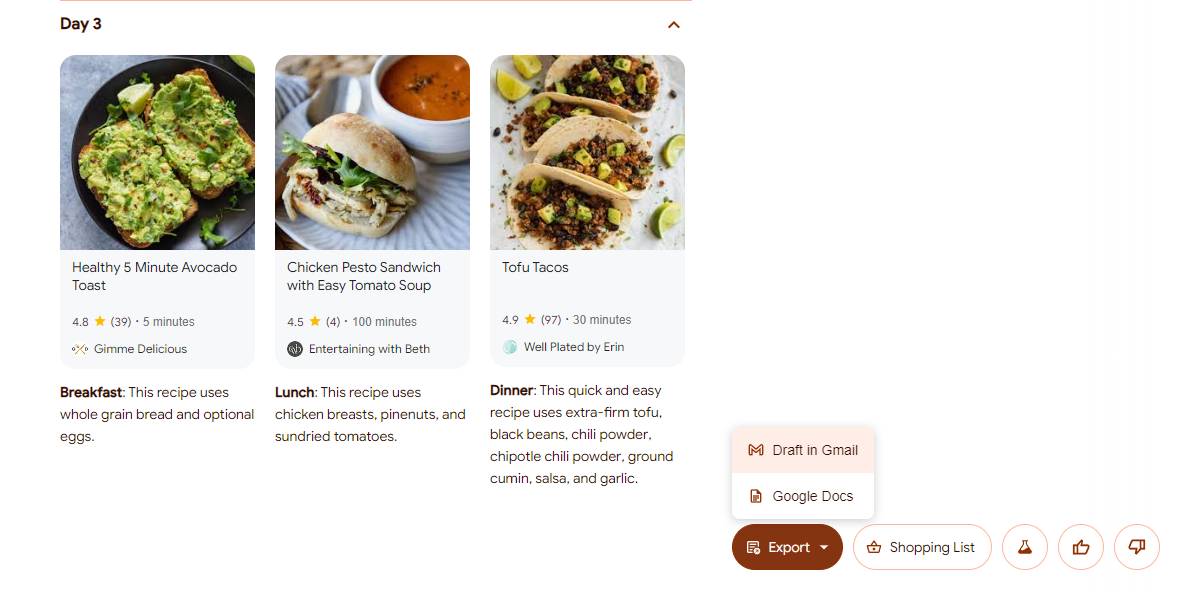The image size is (1186, 592).
Task: Click the Gimme Delicious source logo
Action: coord(80,349)
